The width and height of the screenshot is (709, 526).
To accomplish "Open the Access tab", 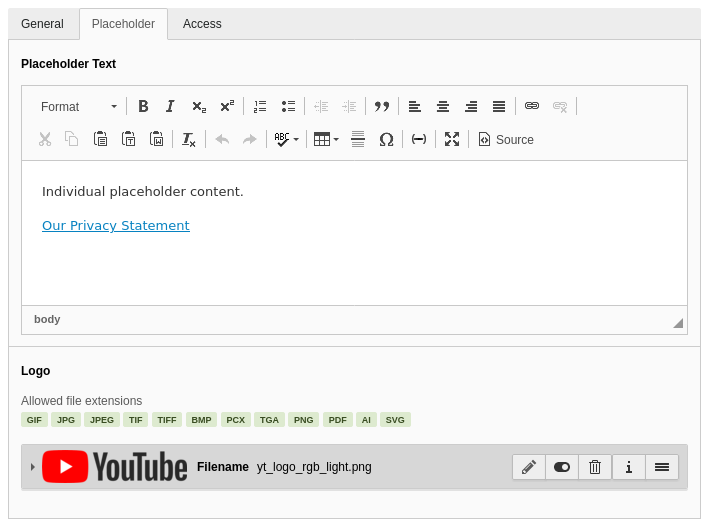I will click(x=202, y=24).
